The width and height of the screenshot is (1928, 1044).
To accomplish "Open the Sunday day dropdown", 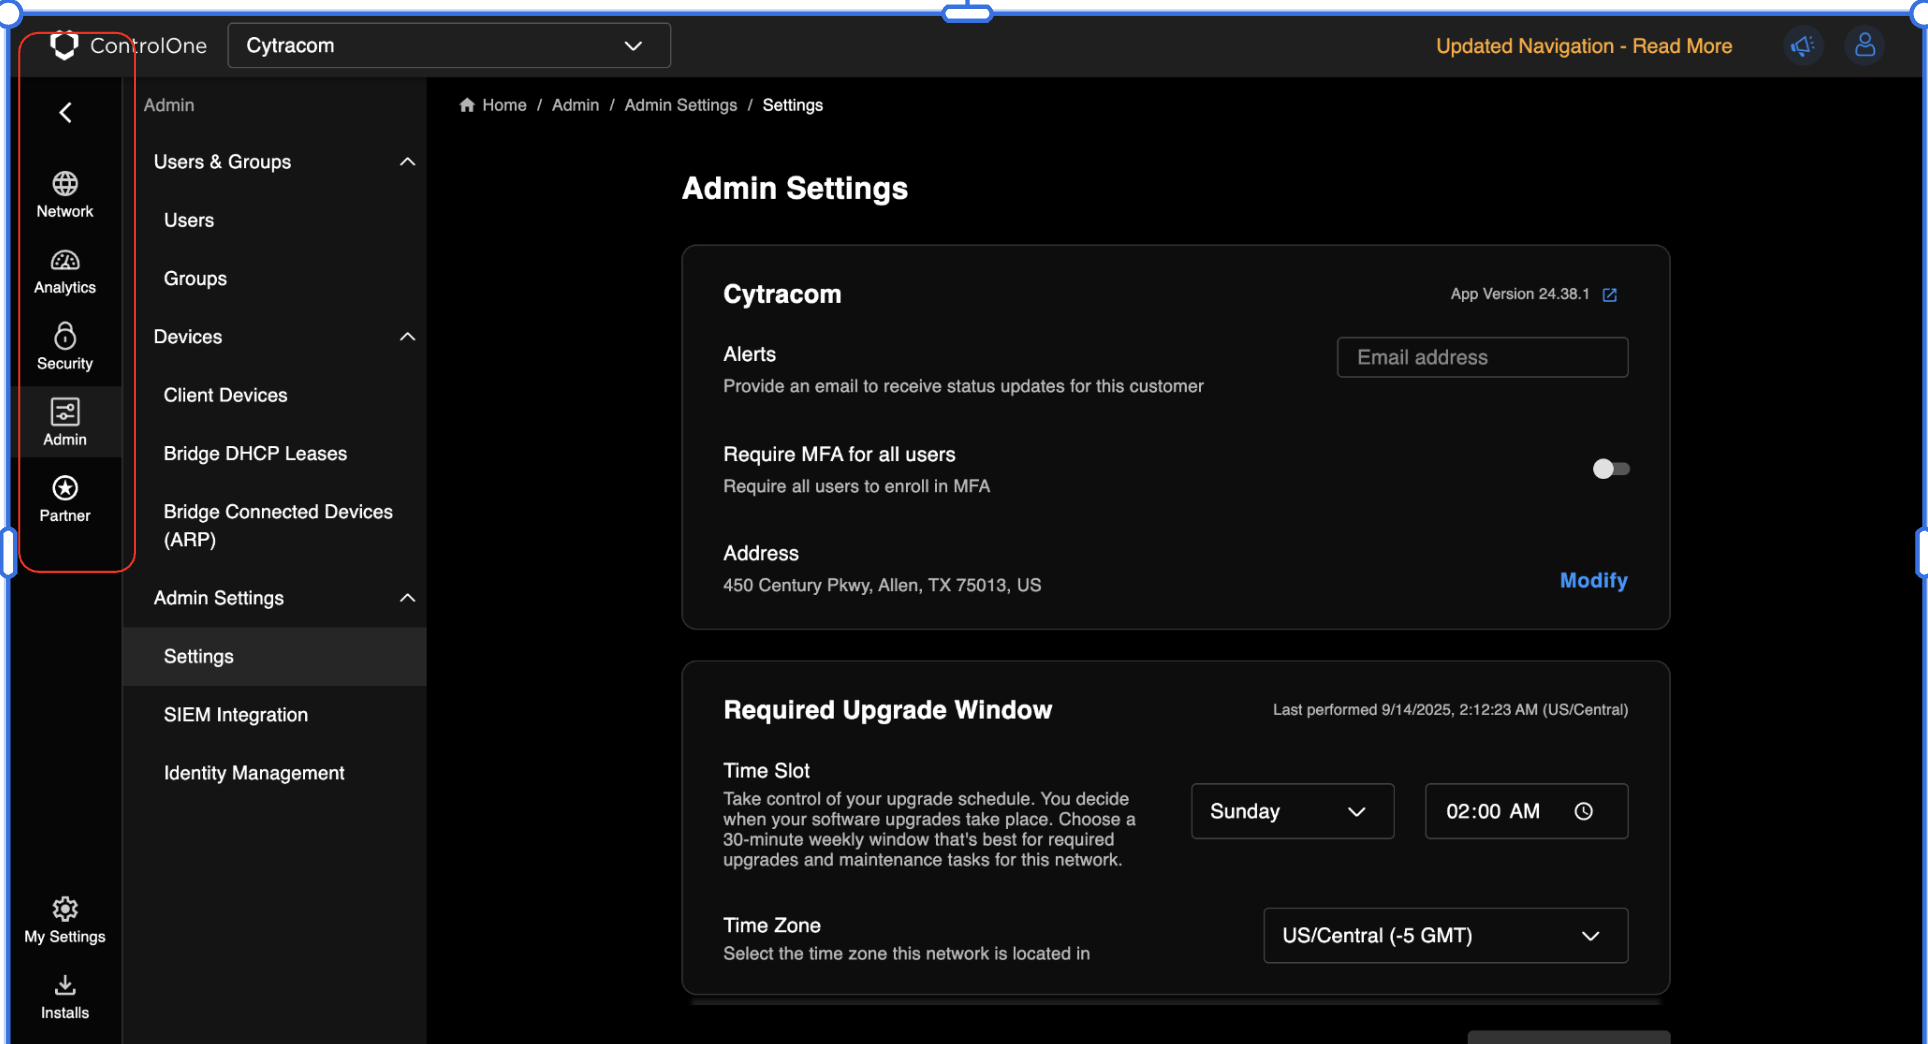I will (1291, 811).
